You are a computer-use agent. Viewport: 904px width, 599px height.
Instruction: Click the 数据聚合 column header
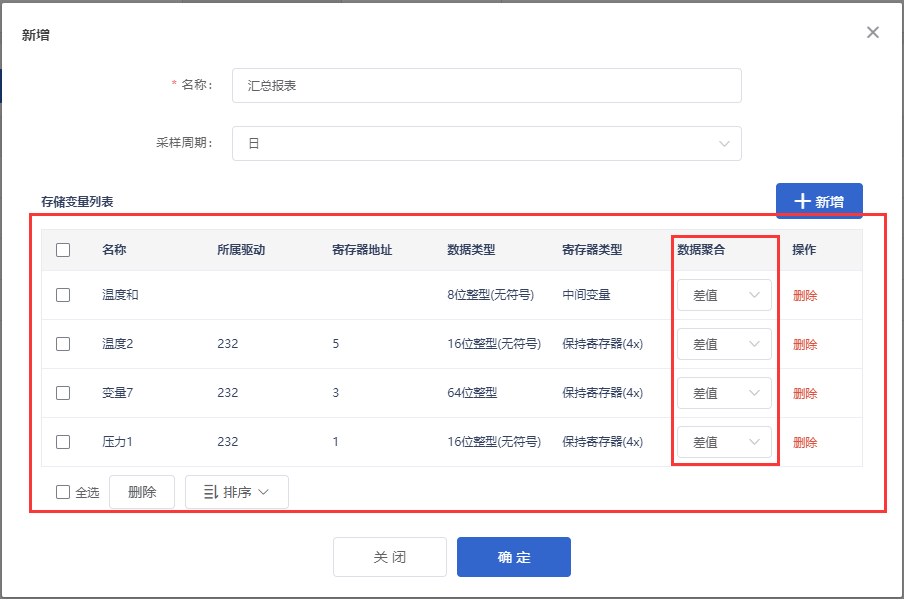pyautogui.click(x=701, y=250)
